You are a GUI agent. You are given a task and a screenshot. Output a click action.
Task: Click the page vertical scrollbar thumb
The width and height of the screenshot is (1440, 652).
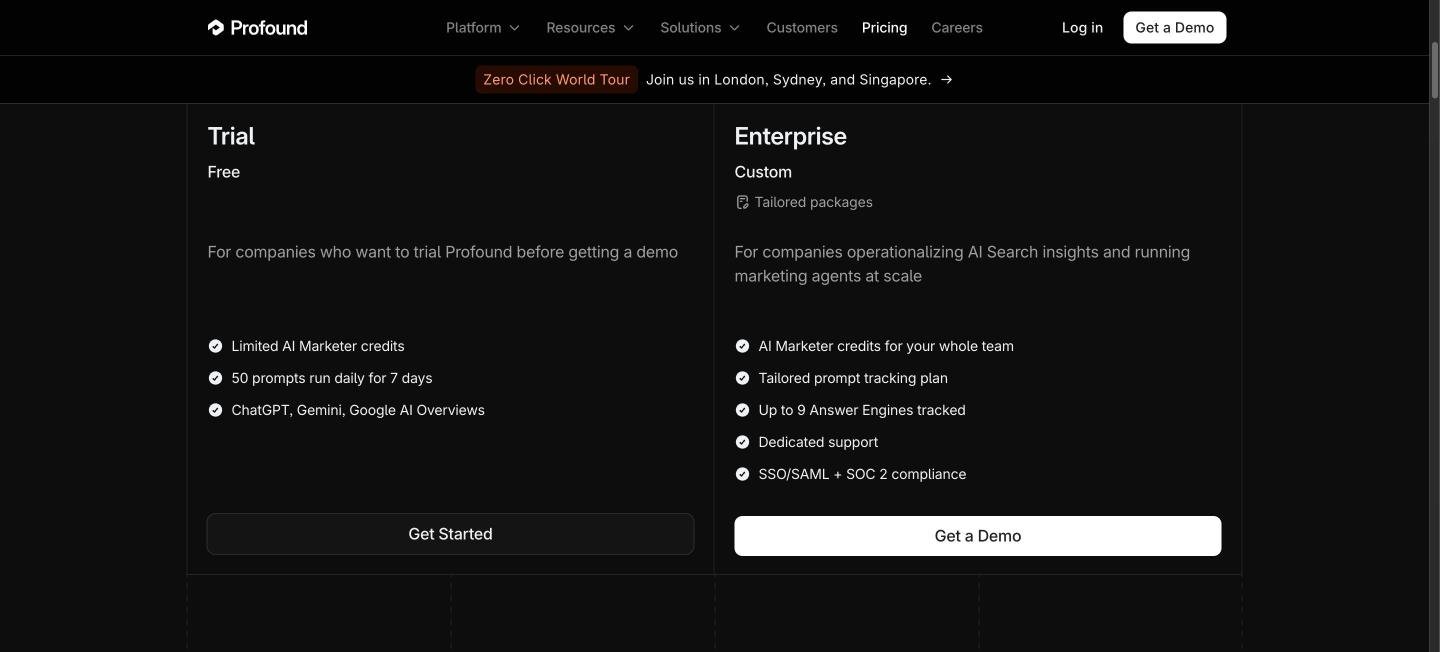click(1434, 70)
